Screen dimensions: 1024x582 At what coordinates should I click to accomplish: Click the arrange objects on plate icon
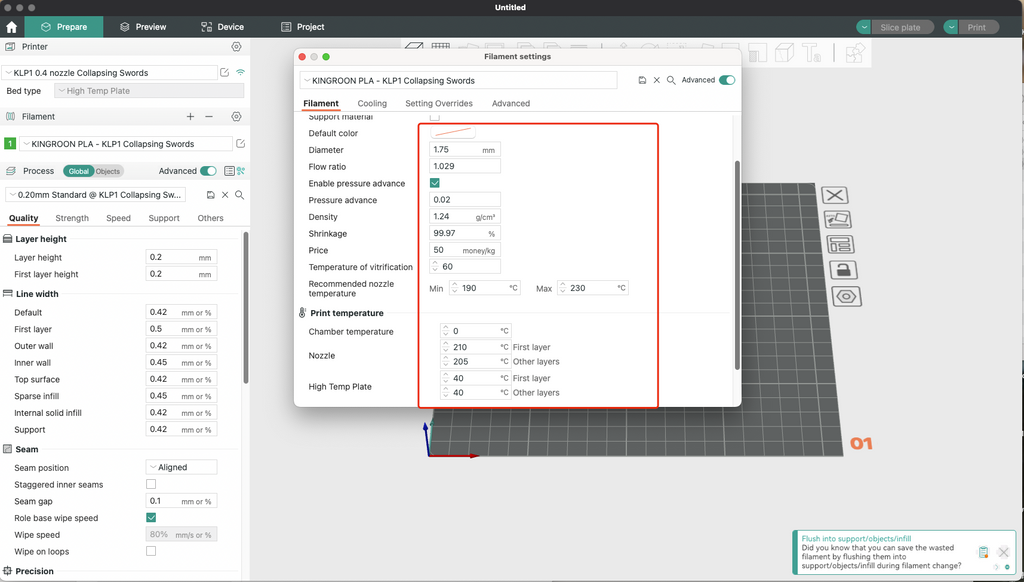click(x=841, y=245)
